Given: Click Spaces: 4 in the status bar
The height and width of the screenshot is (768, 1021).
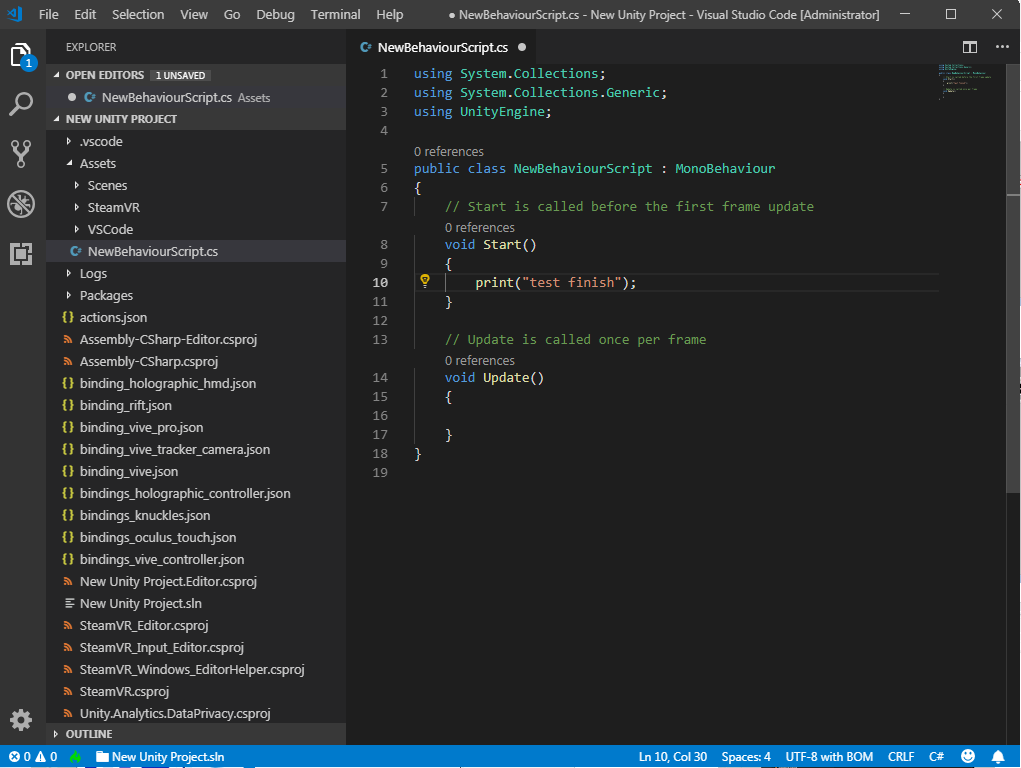Looking at the screenshot, I should click(745, 757).
